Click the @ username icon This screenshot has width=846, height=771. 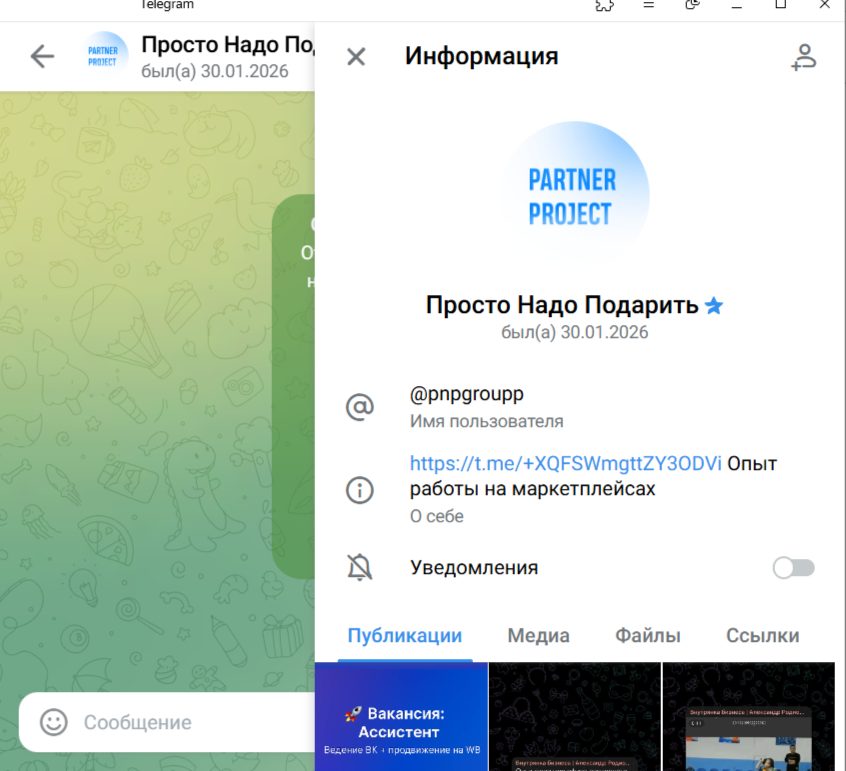(x=359, y=407)
